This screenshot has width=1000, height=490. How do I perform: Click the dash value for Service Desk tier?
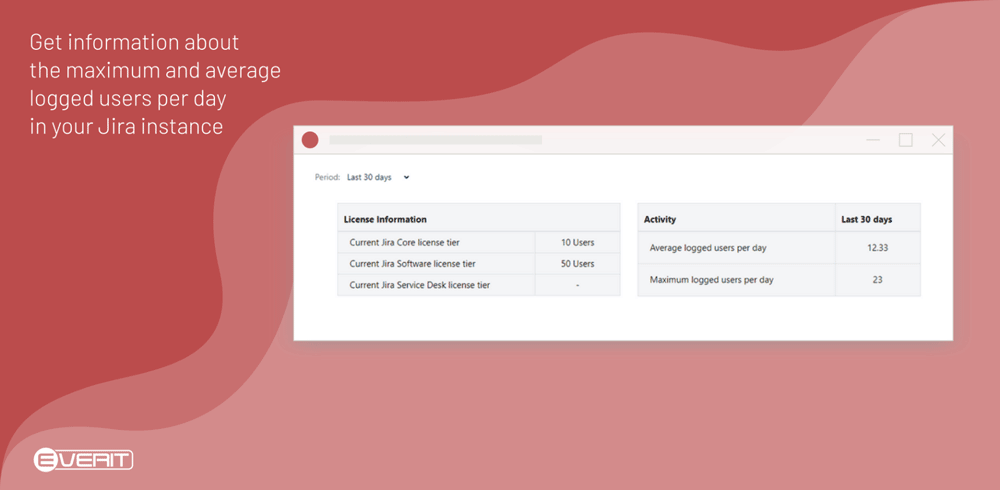point(578,285)
